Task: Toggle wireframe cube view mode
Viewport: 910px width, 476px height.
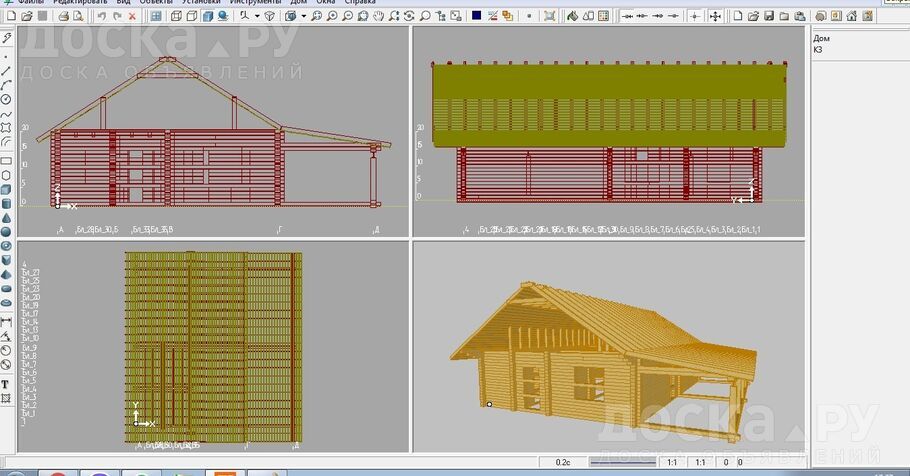Action: (x=176, y=16)
